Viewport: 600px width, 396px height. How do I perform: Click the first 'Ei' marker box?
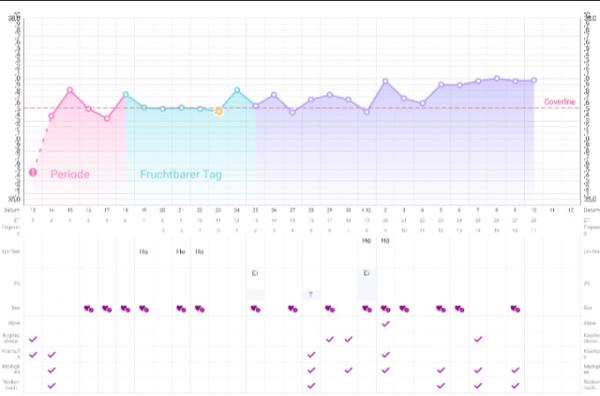[x=255, y=273]
